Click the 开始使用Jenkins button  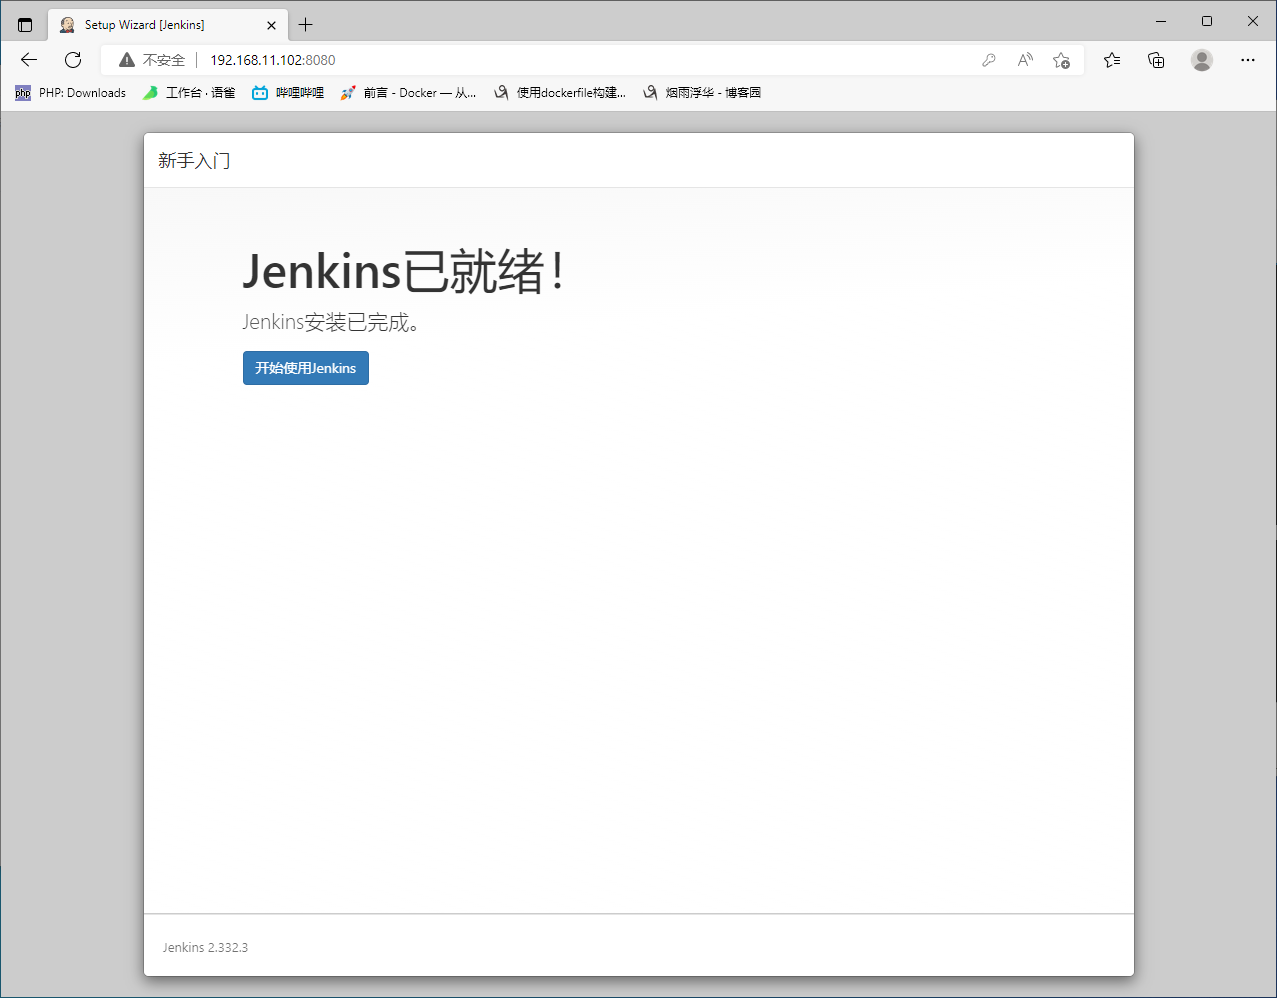(306, 368)
